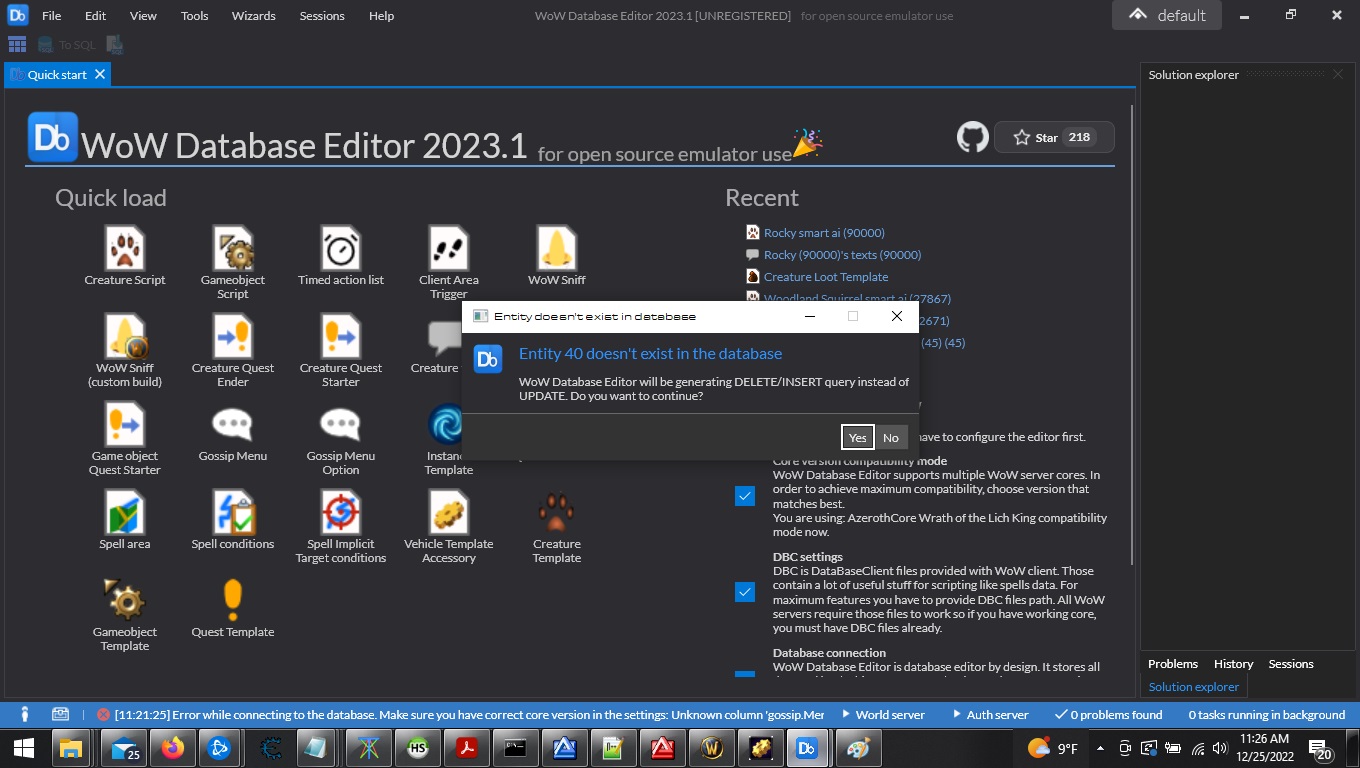Open the Gossip Menu Option editor
Screen dimensions: 1360x768
click(x=341, y=439)
